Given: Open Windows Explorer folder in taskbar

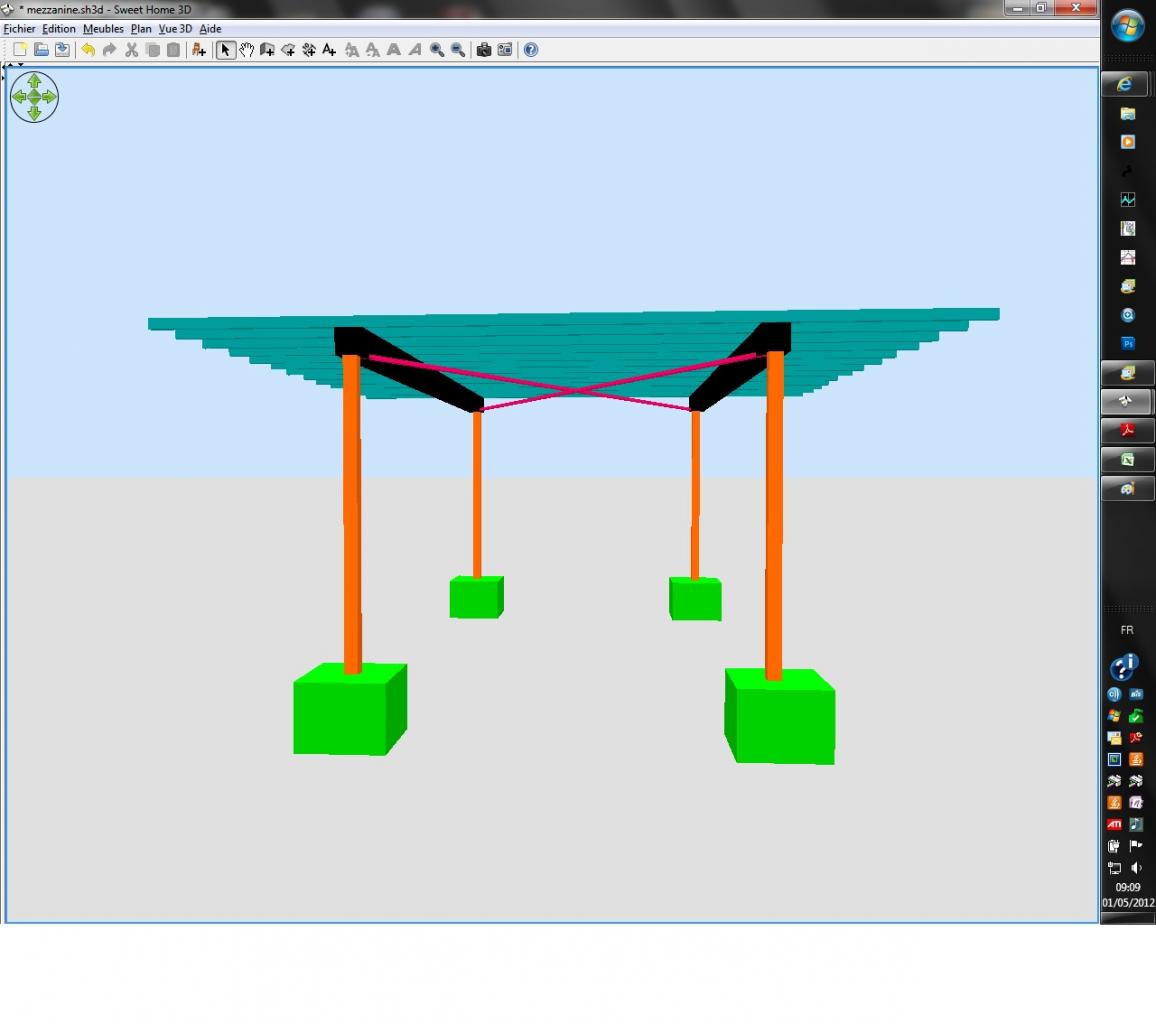Looking at the screenshot, I should pos(1127,114).
